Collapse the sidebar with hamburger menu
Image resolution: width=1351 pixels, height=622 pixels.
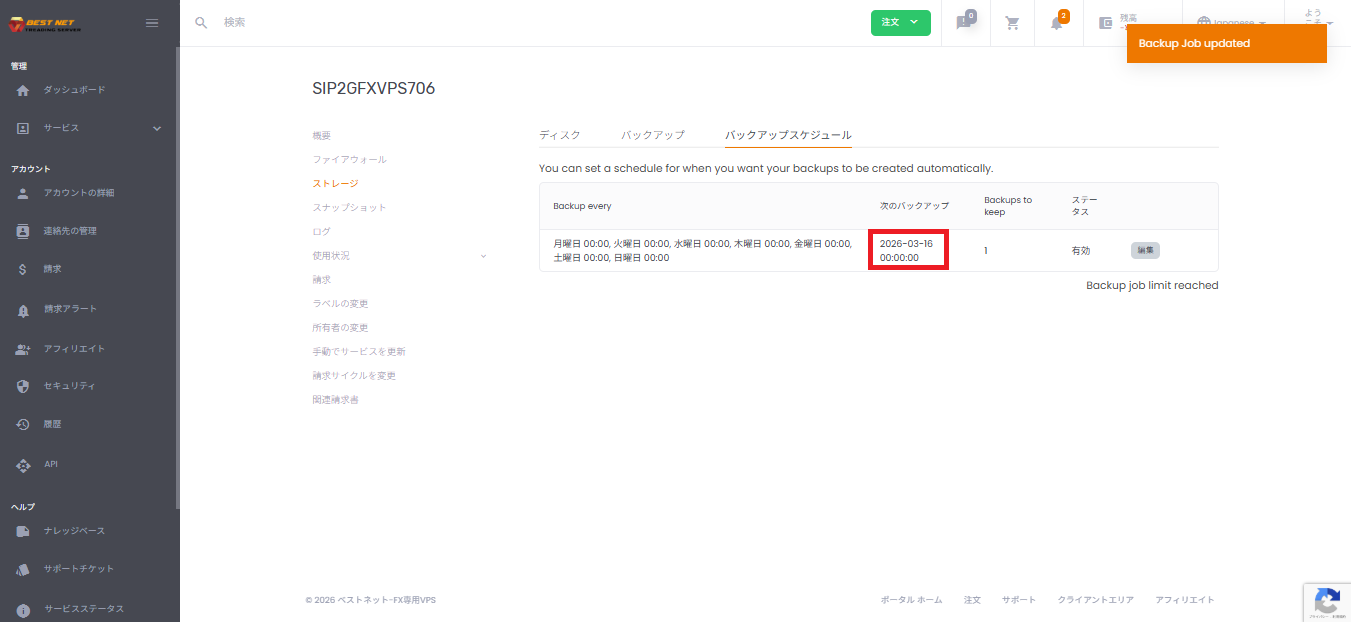click(x=152, y=22)
